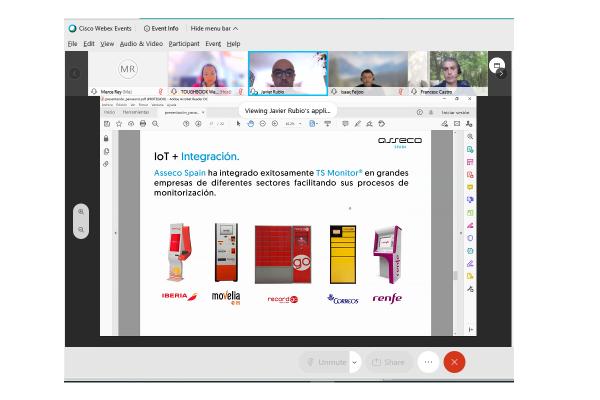Viewport: 600px width, 400px height.
Task: Open the Participant menu
Action: click(x=184, y=44)
